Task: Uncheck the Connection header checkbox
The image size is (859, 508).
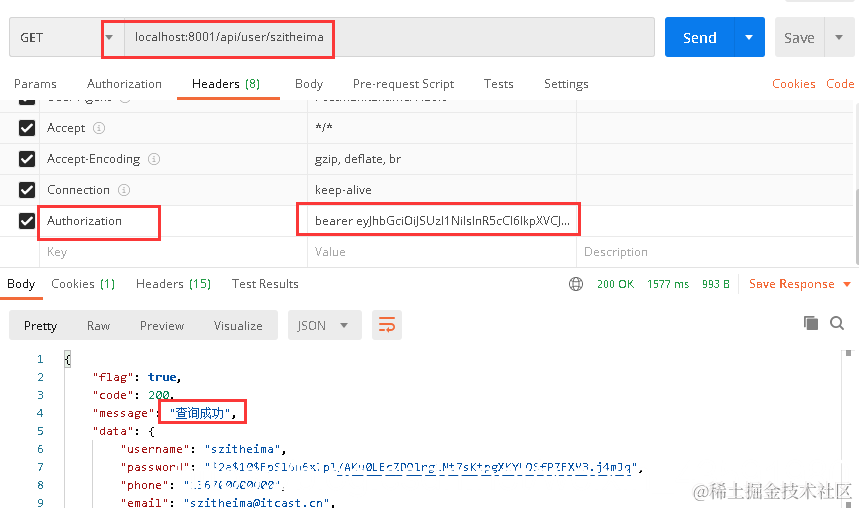Action: pyautogui.click(x=27, y=190)
